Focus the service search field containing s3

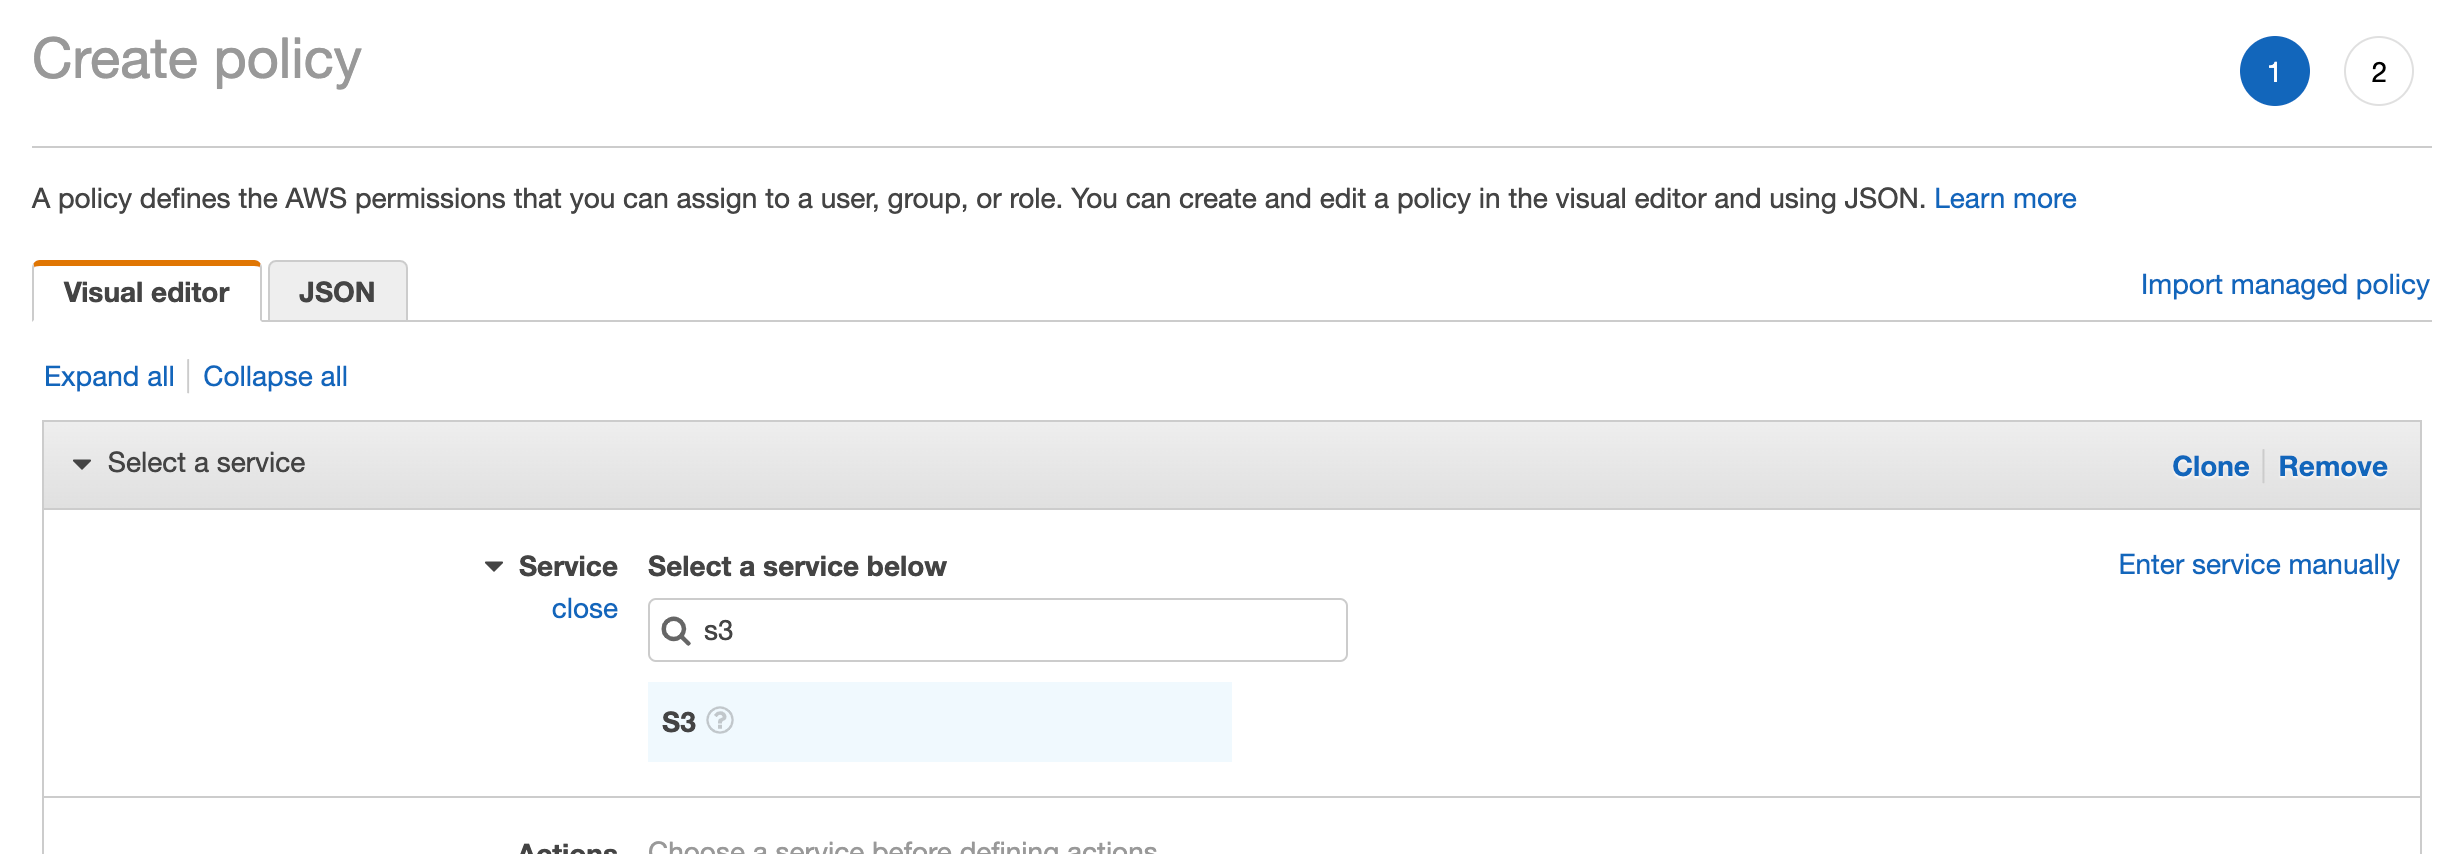click(x=997, y=630)
